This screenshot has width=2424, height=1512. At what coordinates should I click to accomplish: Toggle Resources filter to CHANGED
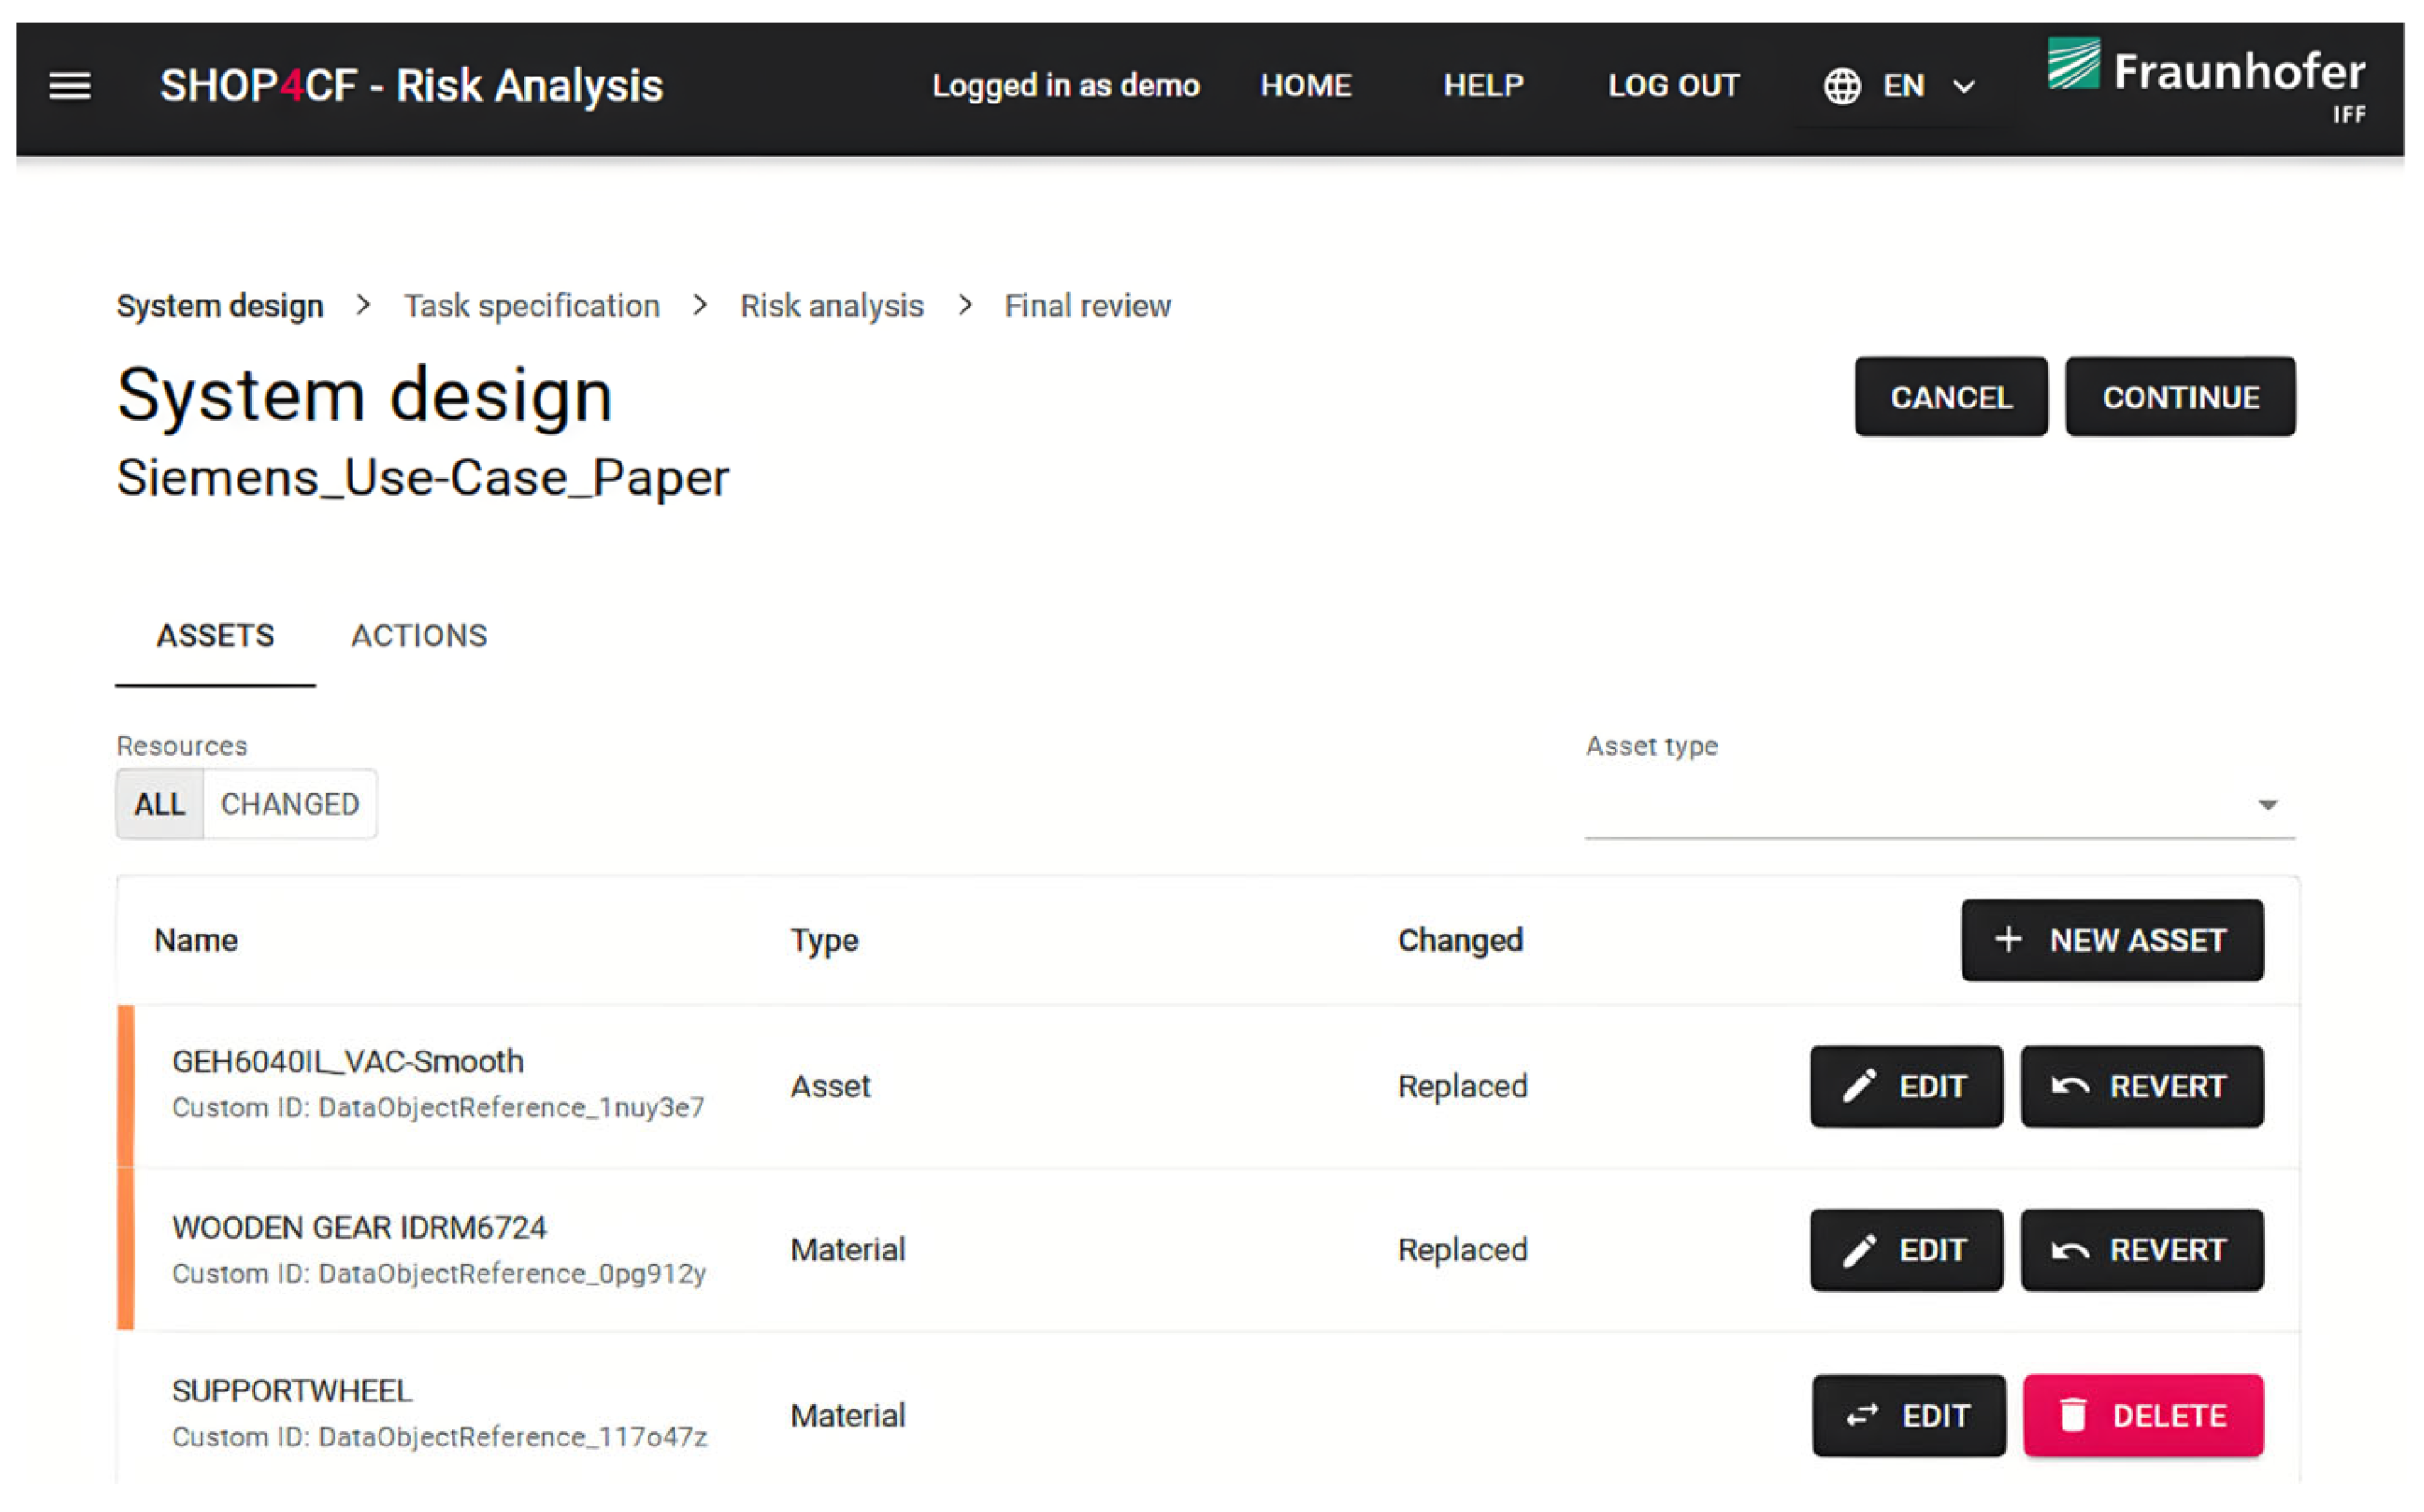pos(290,805)
